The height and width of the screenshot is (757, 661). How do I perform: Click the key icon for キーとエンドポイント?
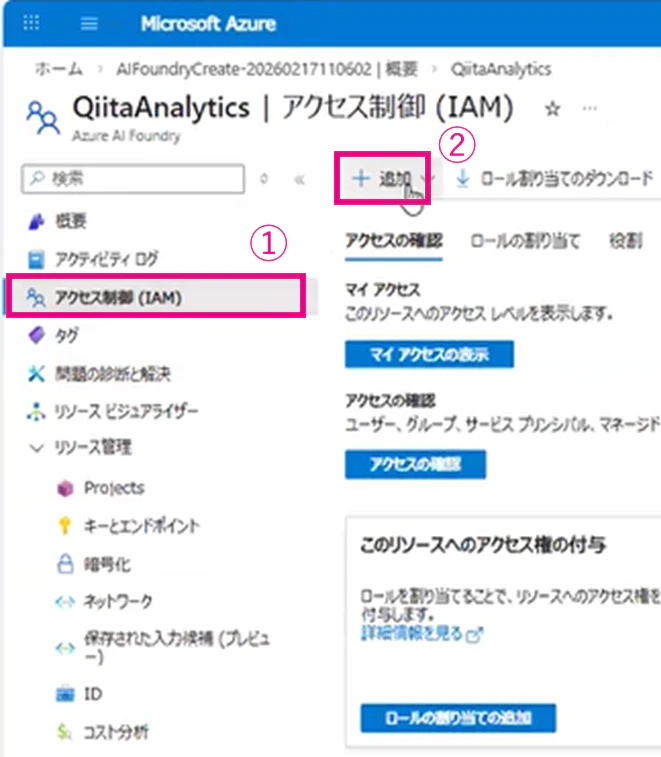pyautogui.click(x=65, y=525)
